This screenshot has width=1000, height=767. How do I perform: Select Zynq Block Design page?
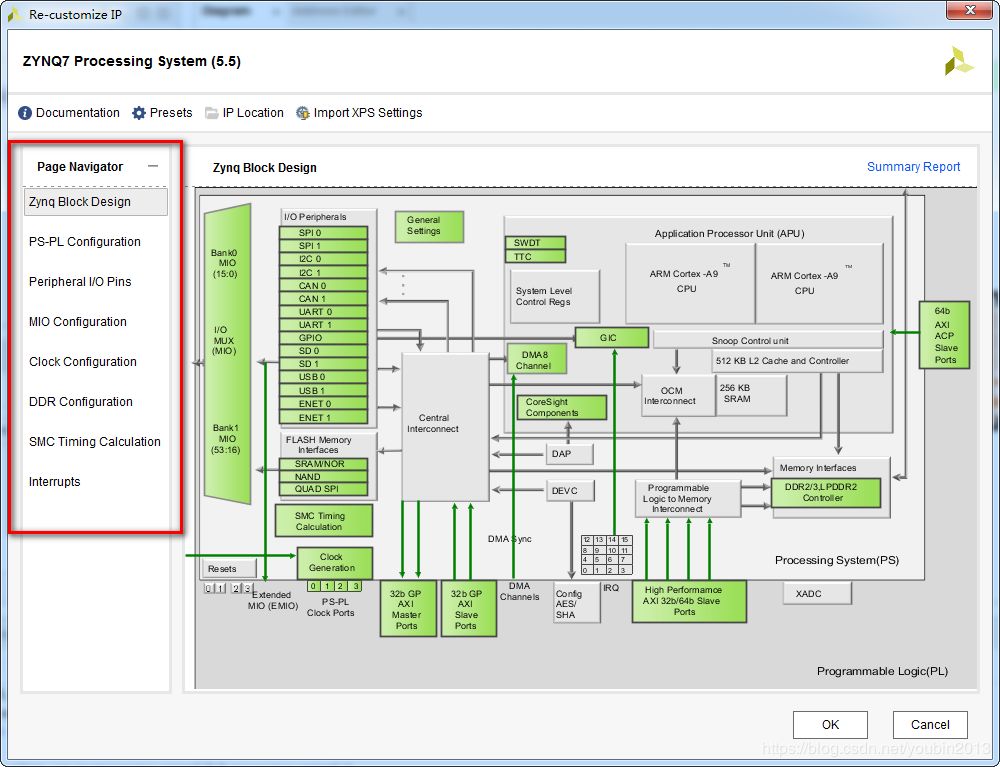coord(96,201)
